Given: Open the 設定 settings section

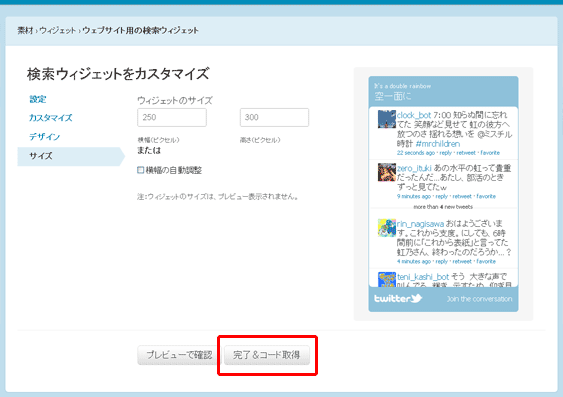Looking at the screenshot, I should click(38, 99).
